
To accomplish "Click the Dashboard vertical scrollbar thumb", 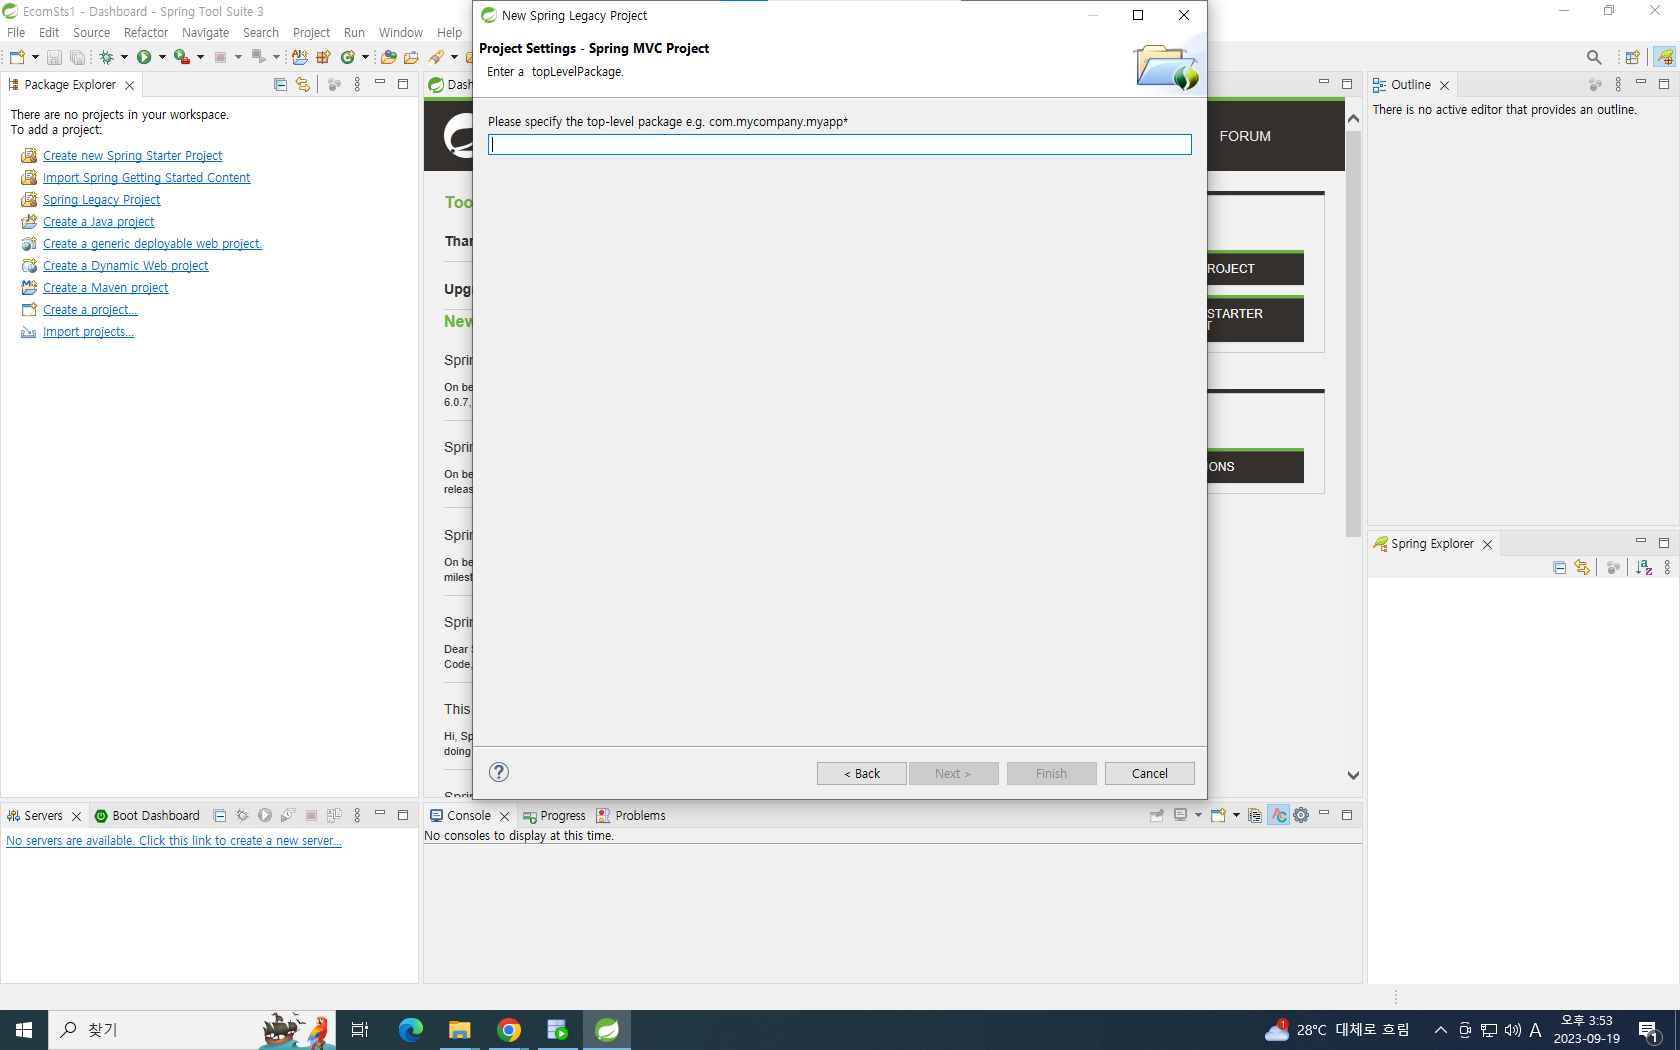I will click(1353, 335).
